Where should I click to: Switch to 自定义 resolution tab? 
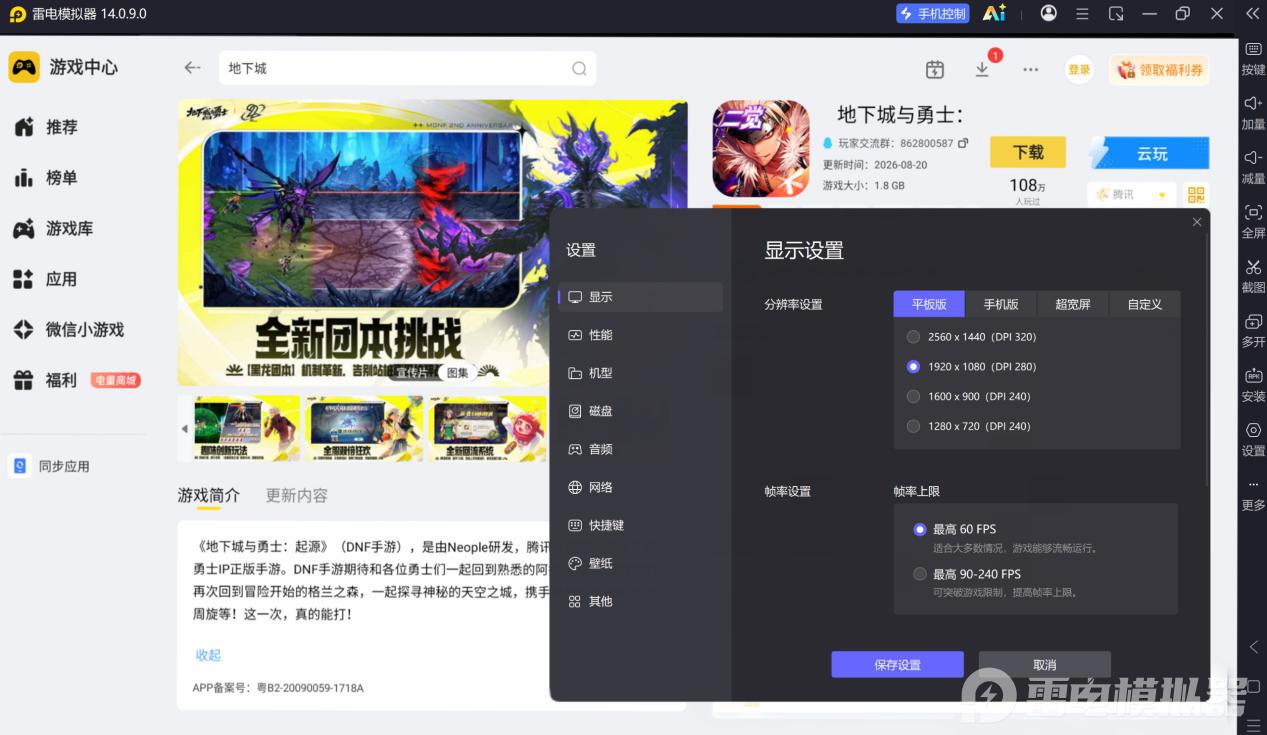click(x=1144, y=304)
